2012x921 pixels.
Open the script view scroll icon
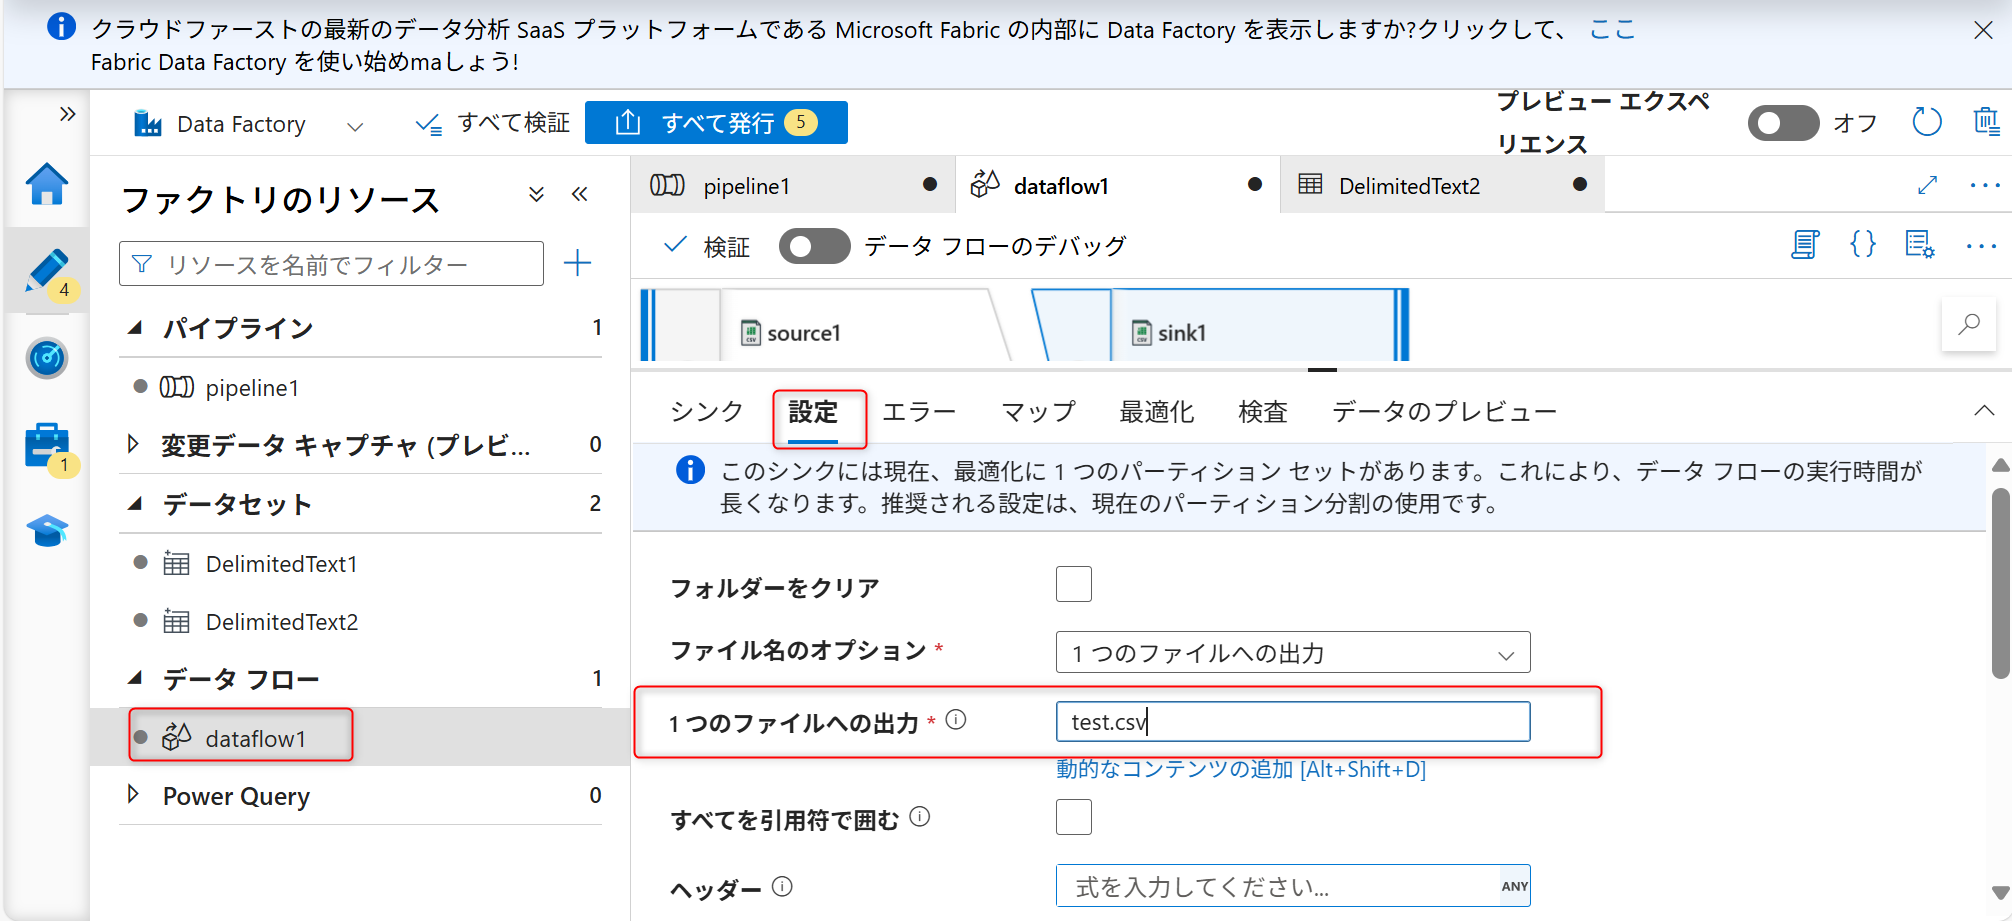tap(1804, 245)
